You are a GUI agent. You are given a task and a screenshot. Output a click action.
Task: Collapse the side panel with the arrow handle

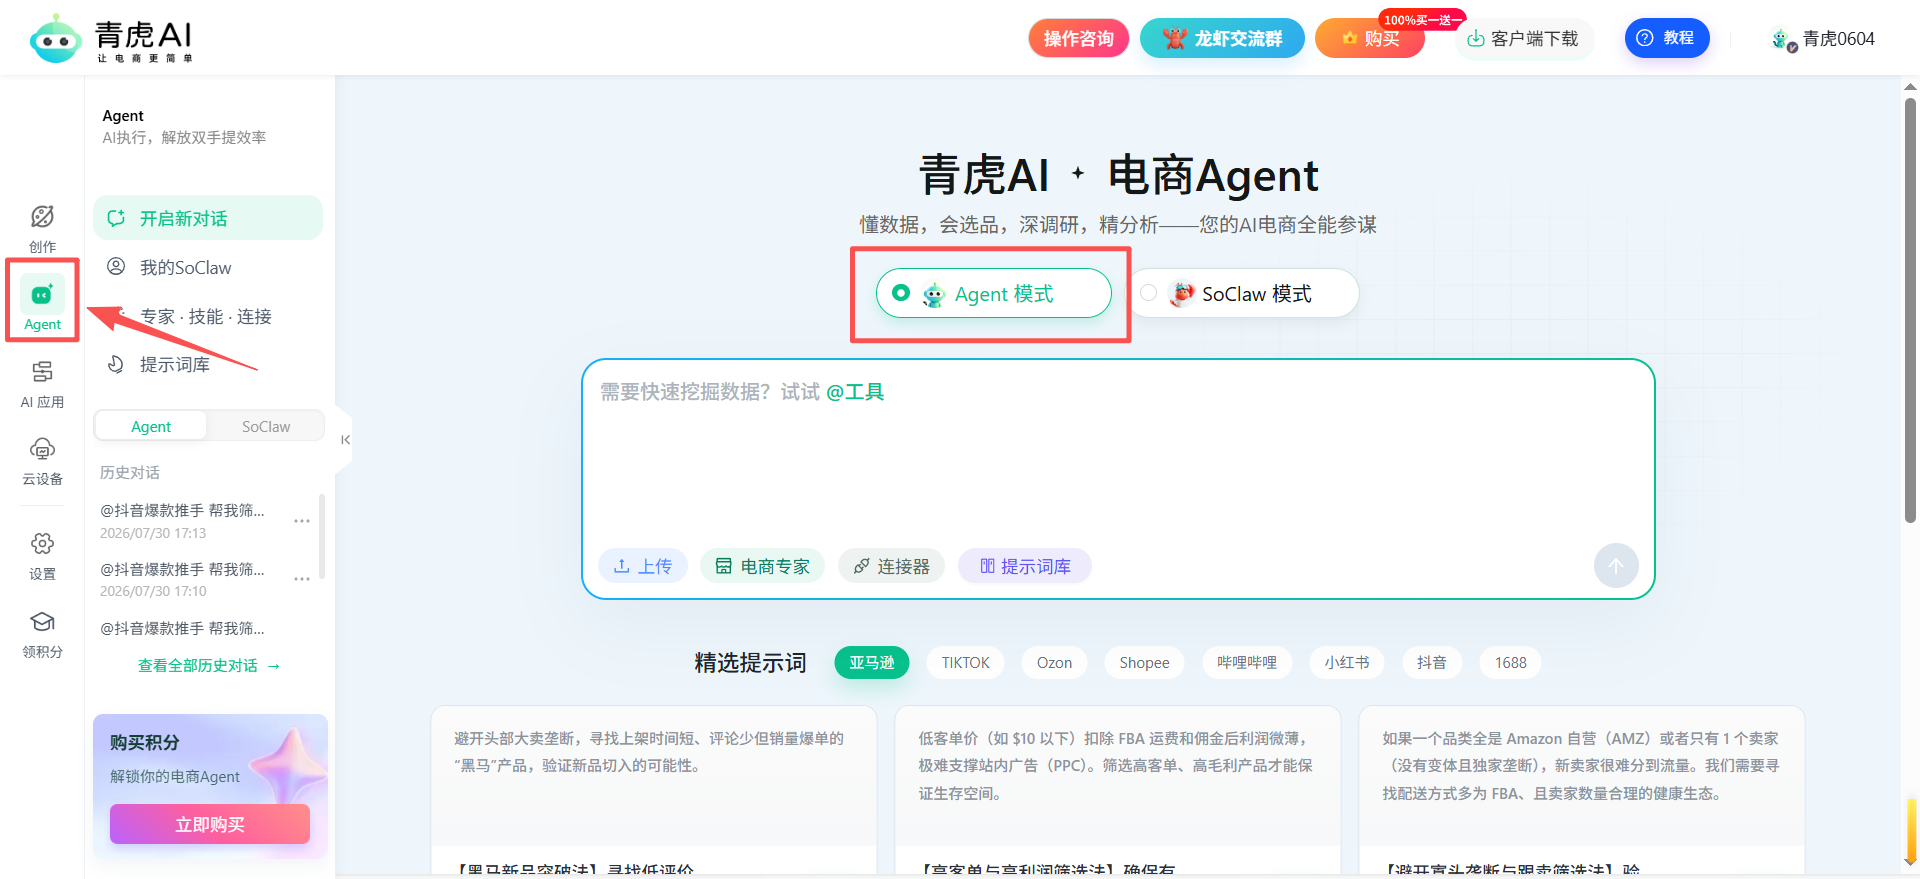[345, 440]
